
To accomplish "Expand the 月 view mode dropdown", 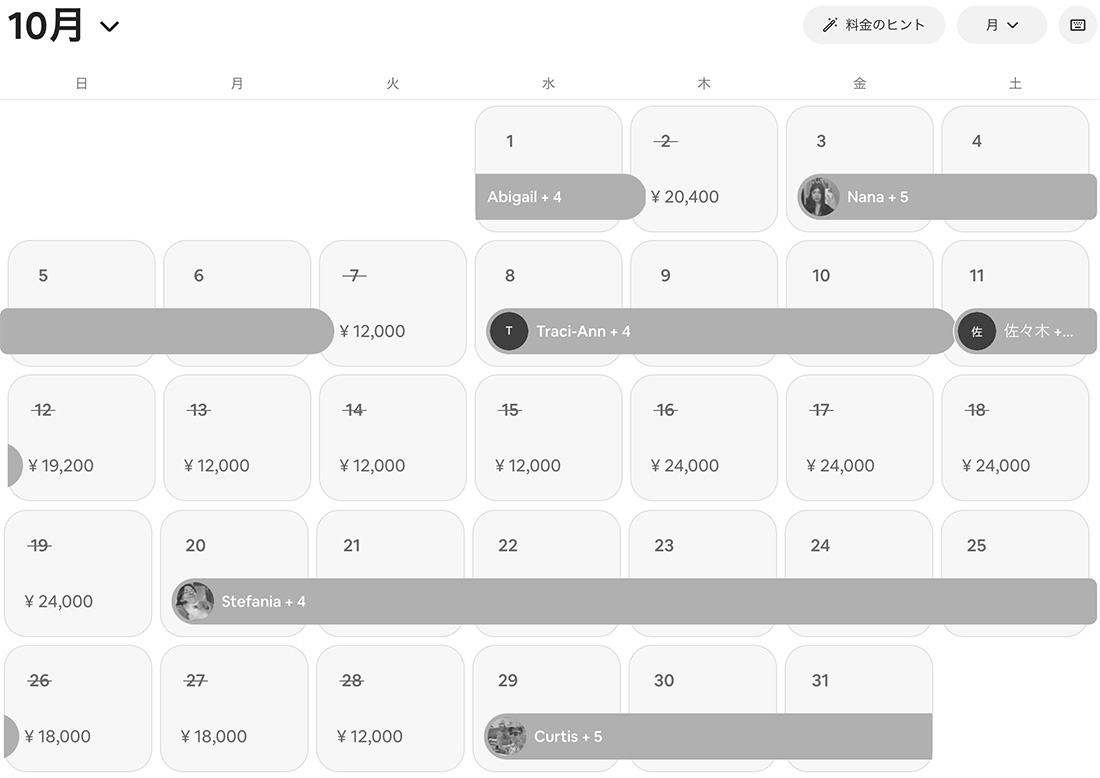I will [1001, 25].
